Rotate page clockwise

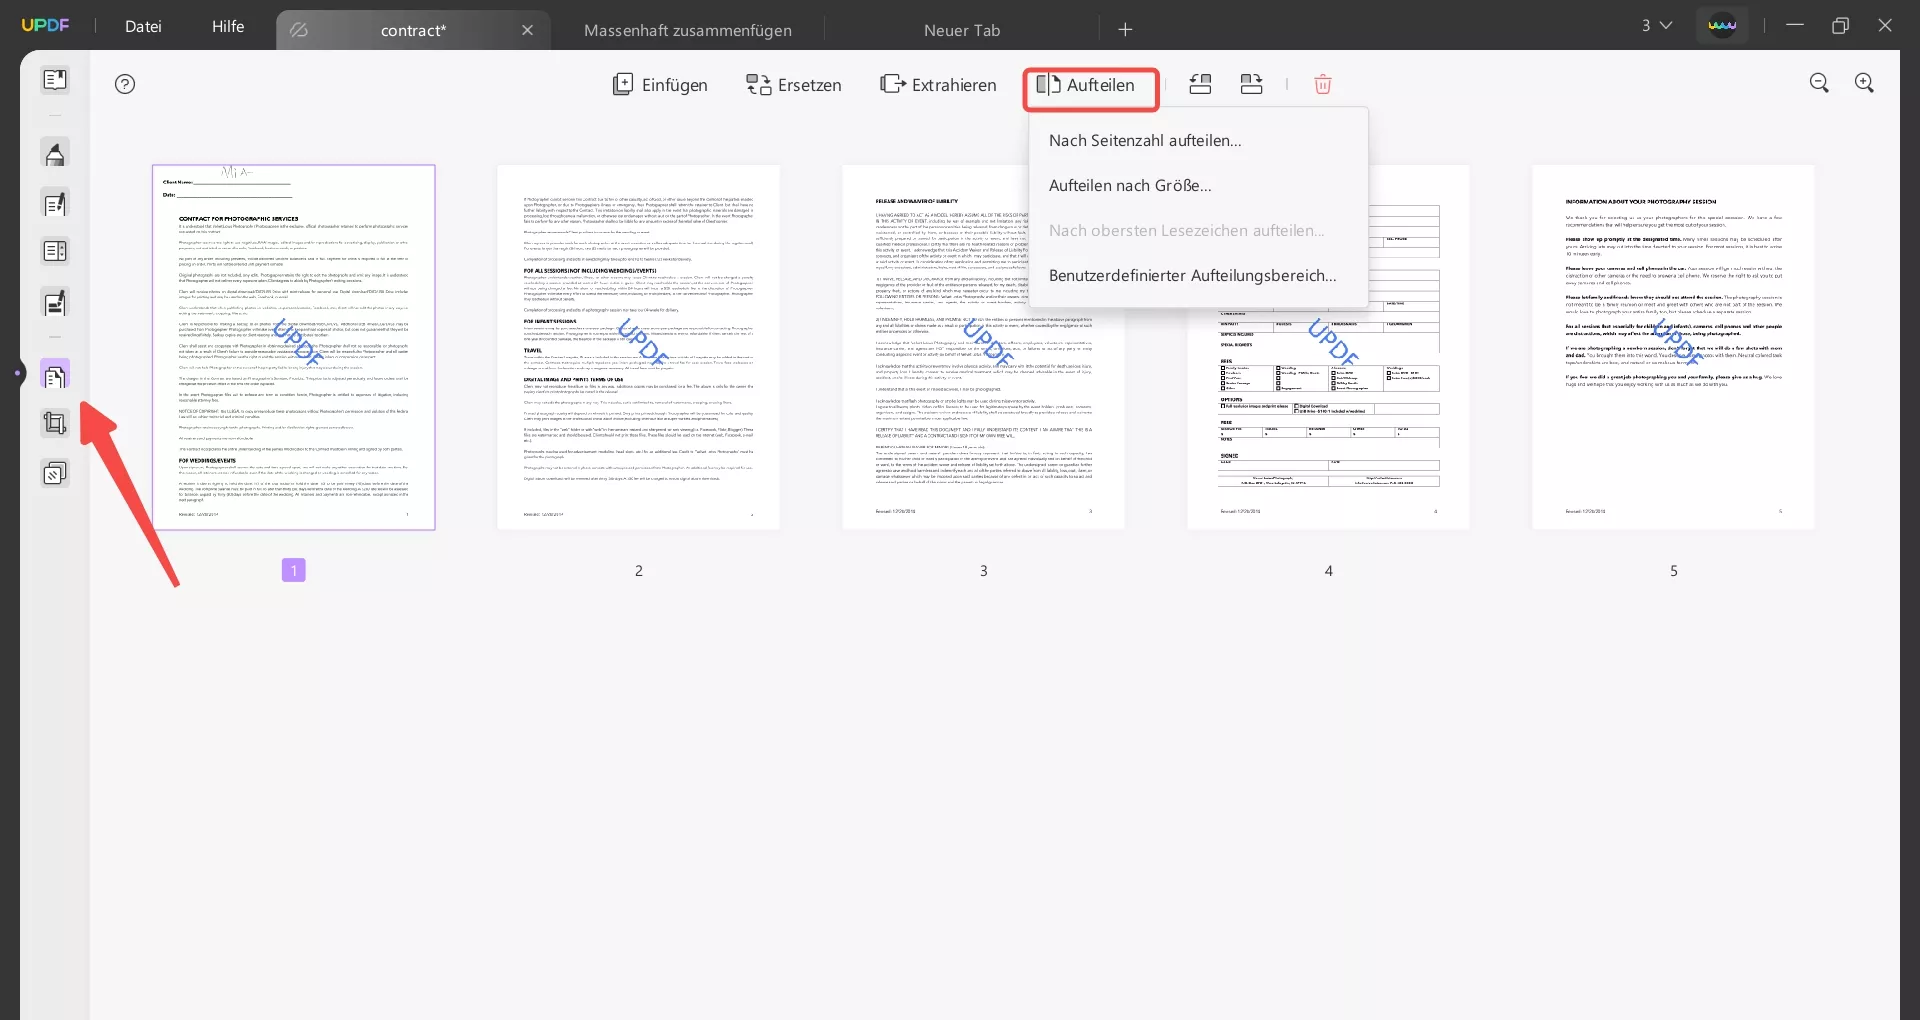pos(1251,85)
